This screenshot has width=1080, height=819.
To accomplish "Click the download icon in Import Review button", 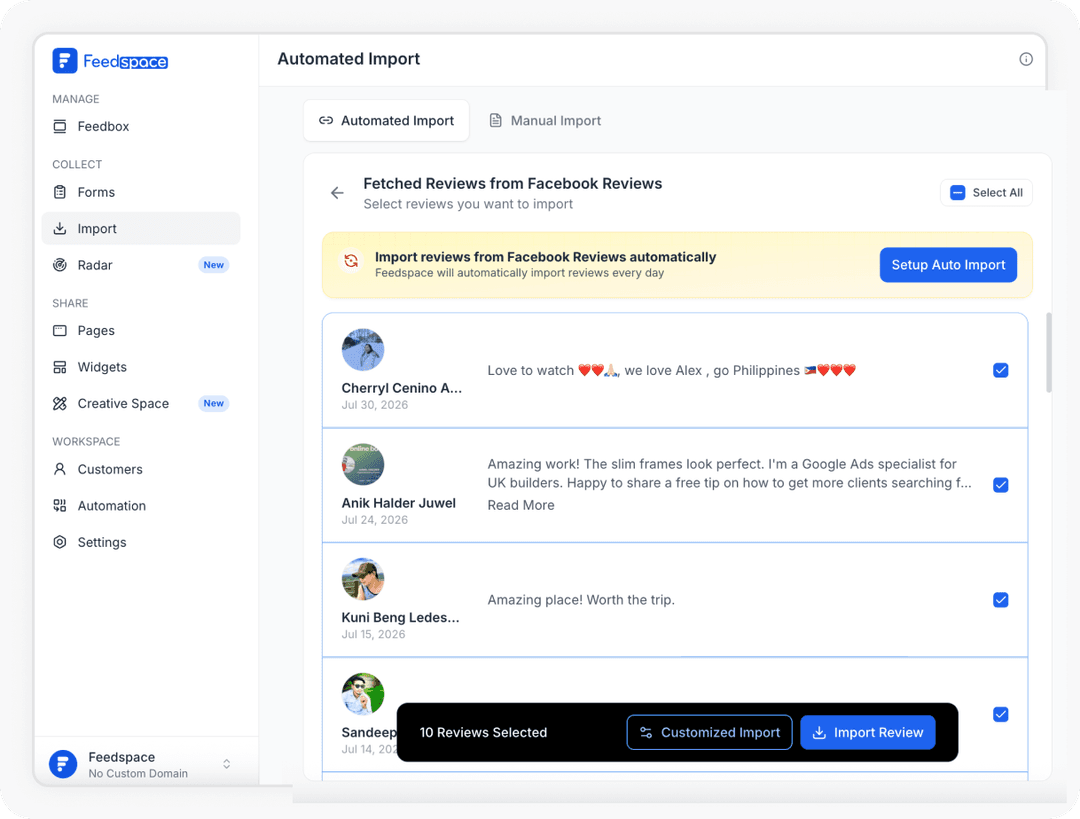I will click(819, 732).
